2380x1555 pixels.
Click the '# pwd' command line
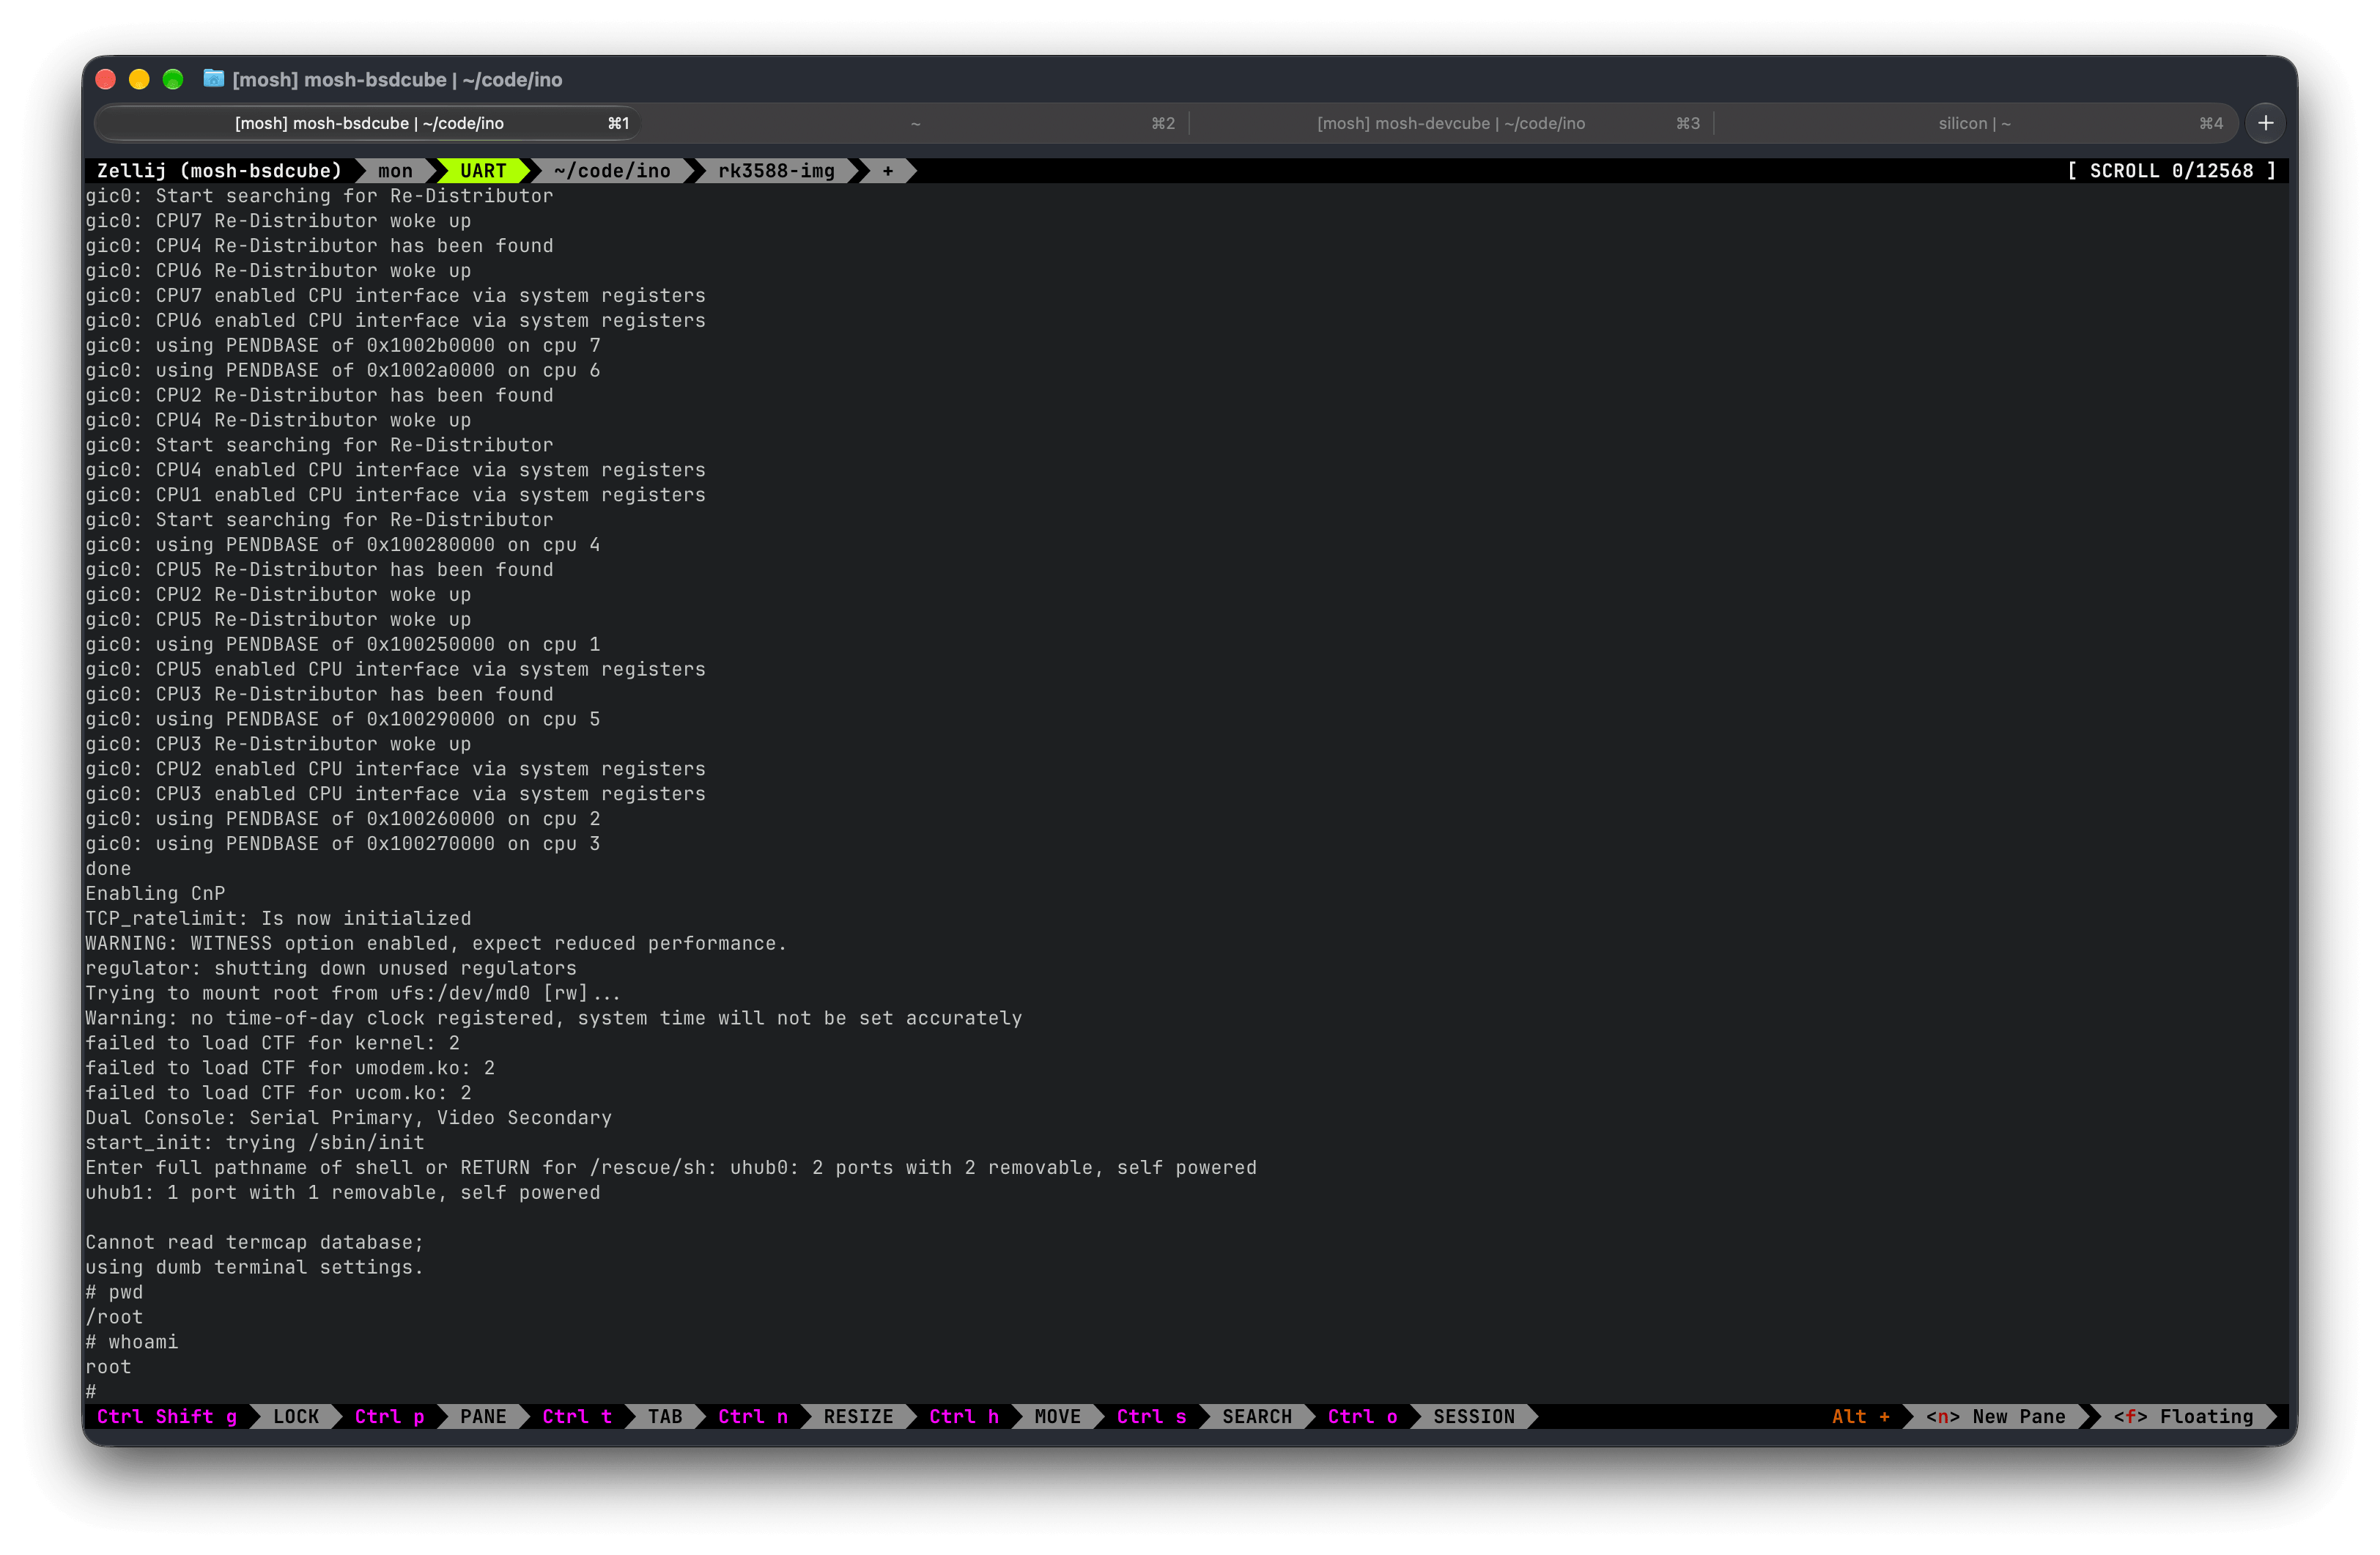click(114, 1292)
